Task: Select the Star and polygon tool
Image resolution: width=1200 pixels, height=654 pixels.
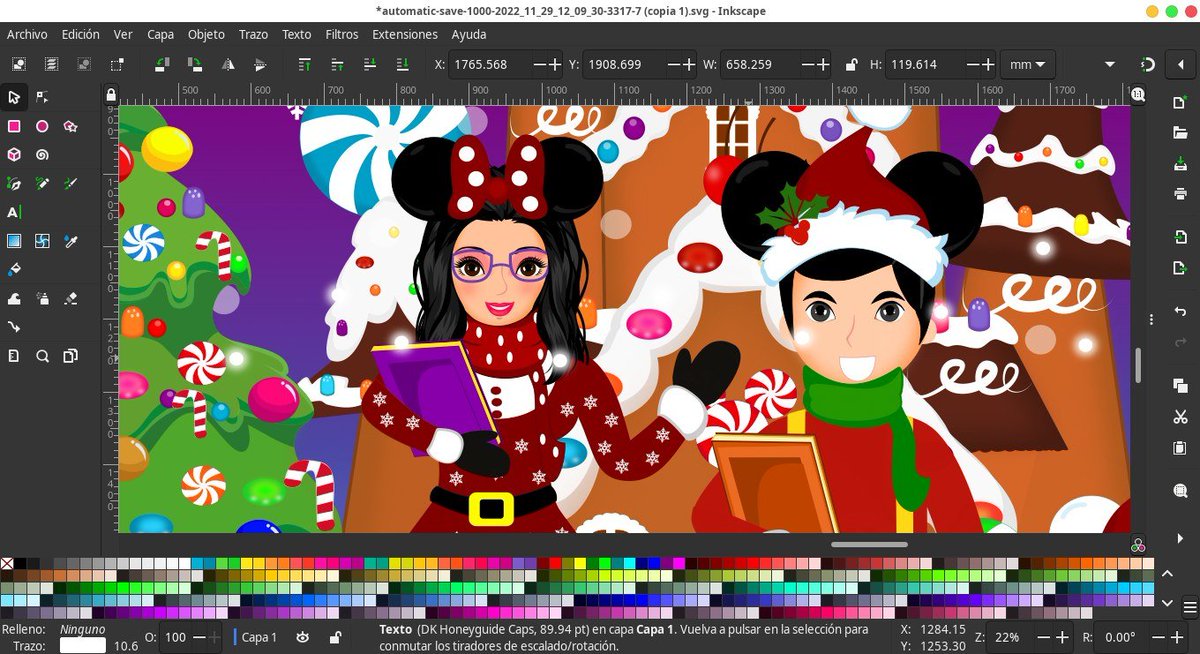Action: tap(70, 127)
